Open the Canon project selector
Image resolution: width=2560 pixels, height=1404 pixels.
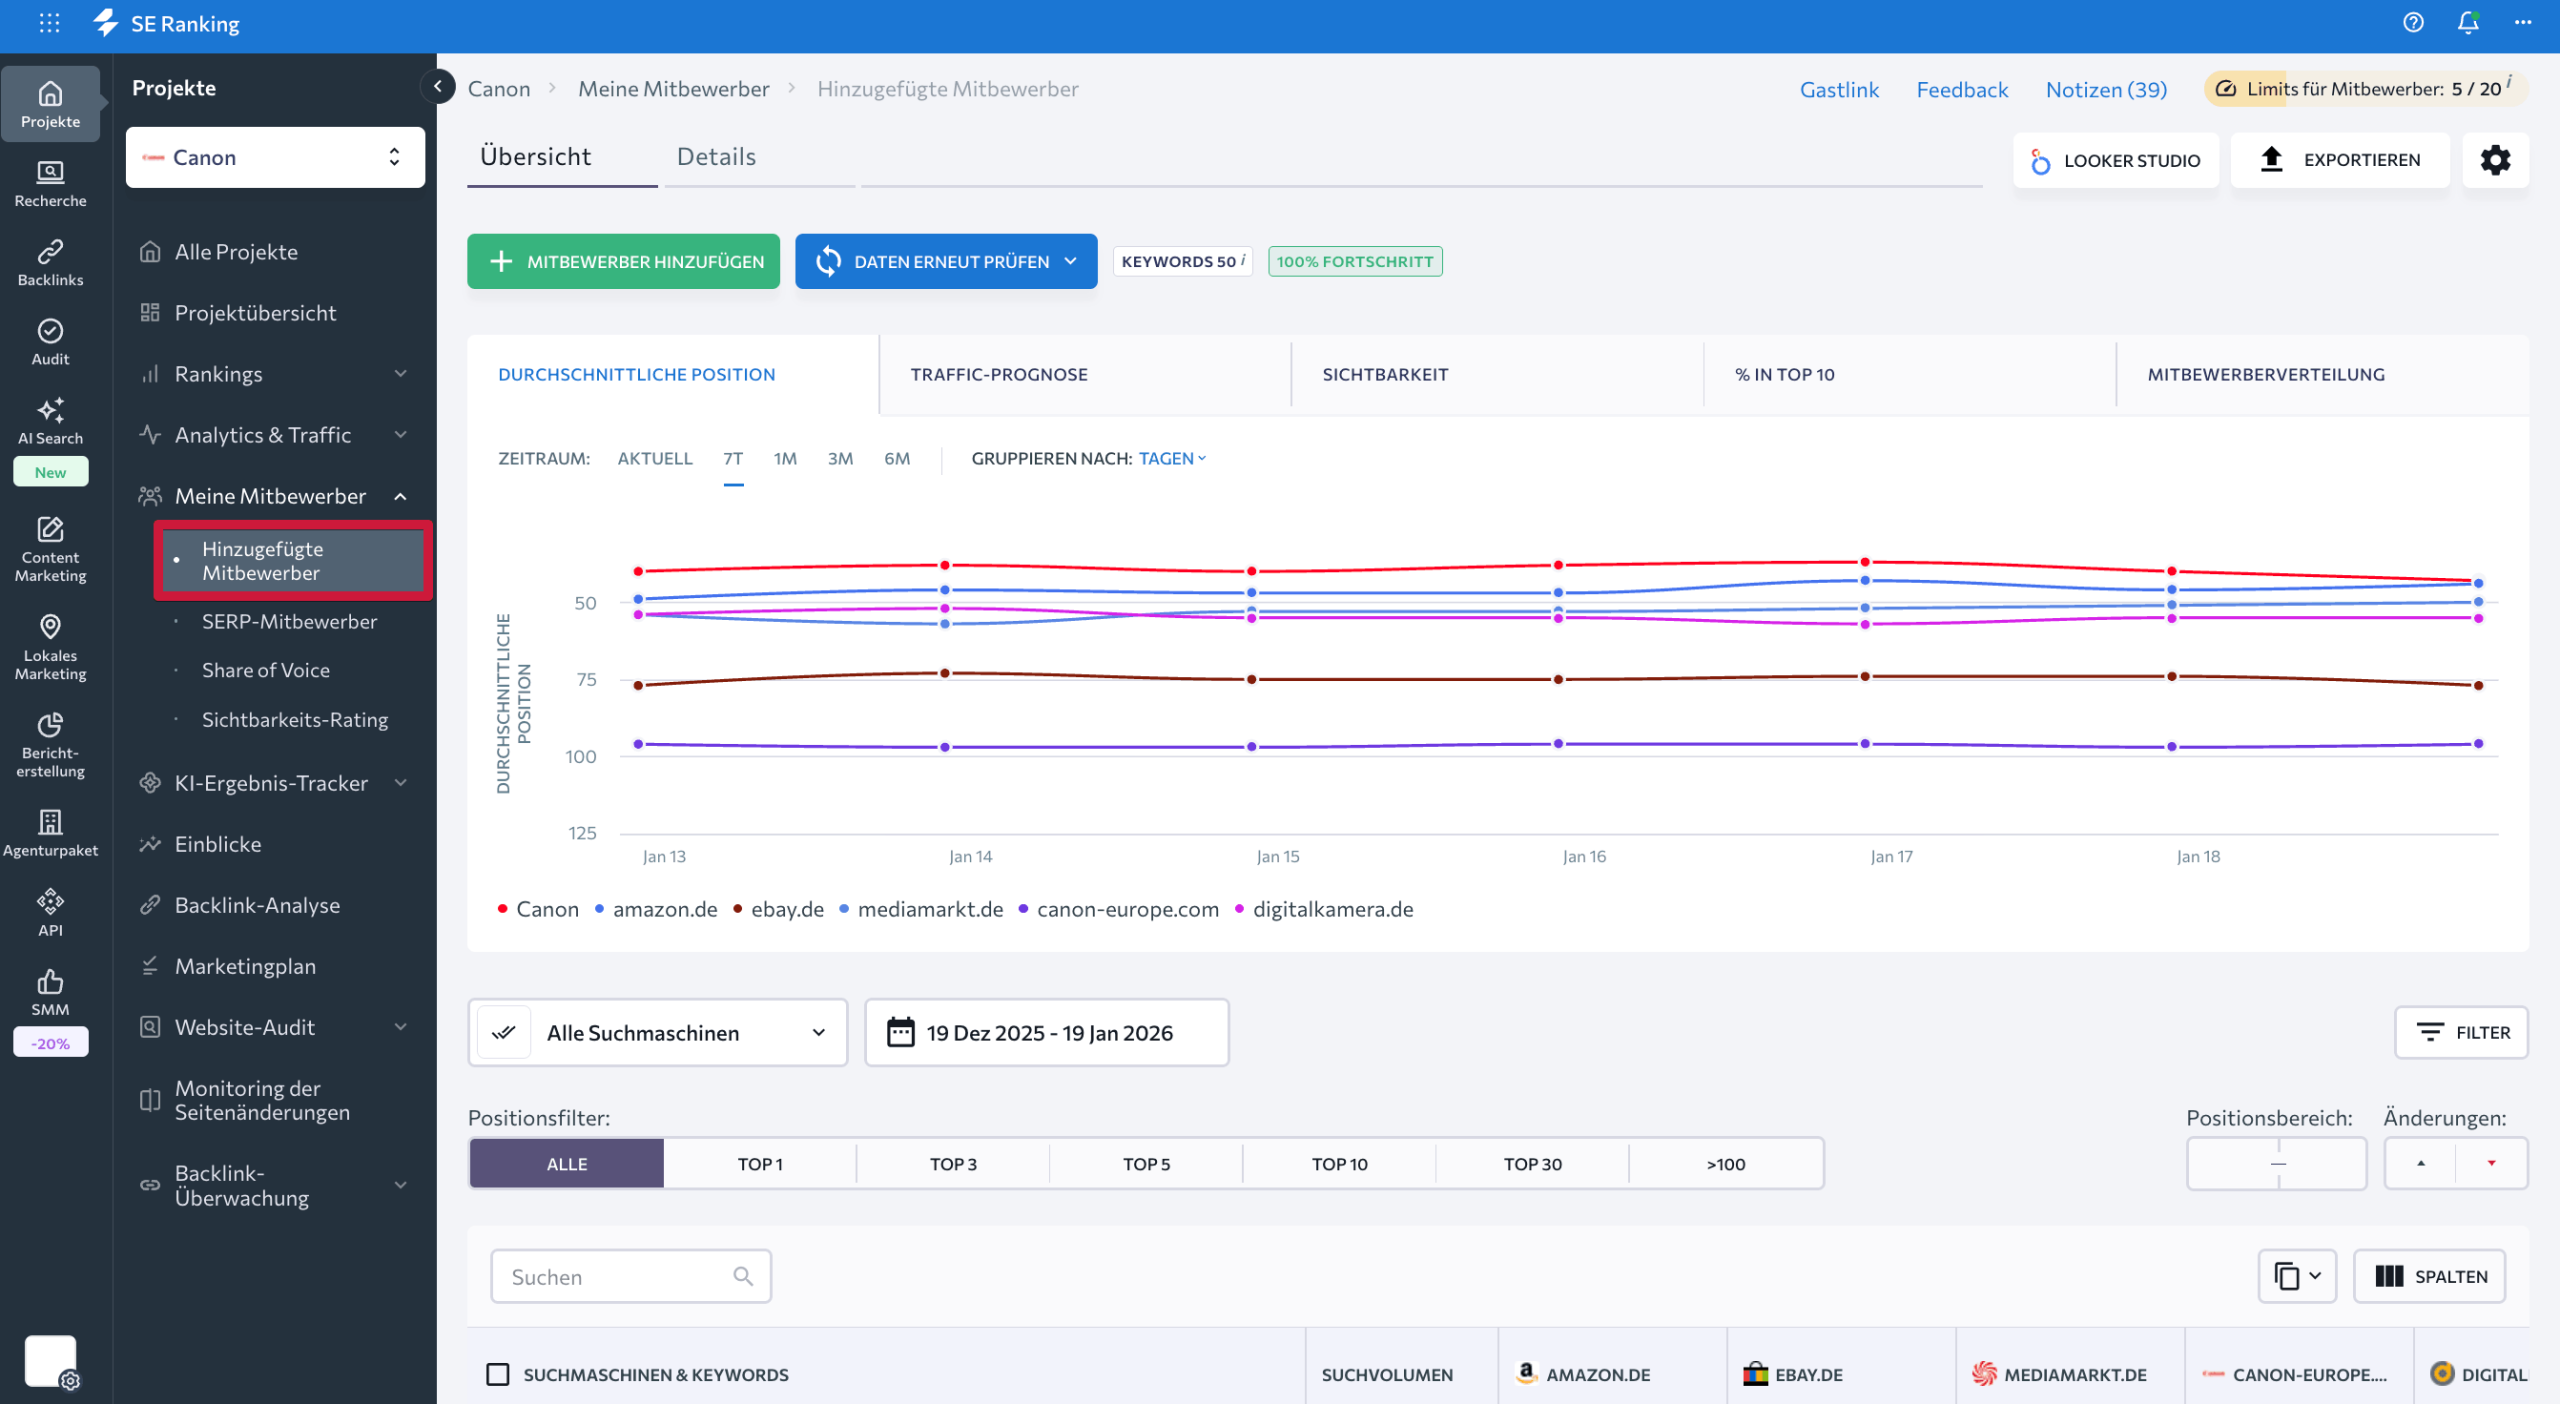coord(275,157)
